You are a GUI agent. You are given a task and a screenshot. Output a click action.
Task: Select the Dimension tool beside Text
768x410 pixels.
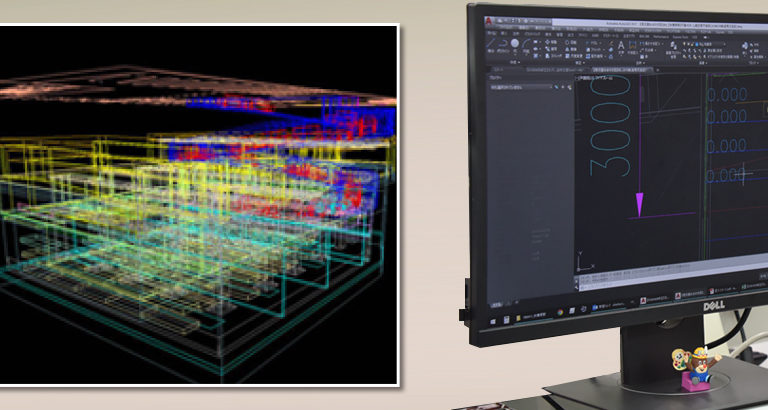[632, 47]
